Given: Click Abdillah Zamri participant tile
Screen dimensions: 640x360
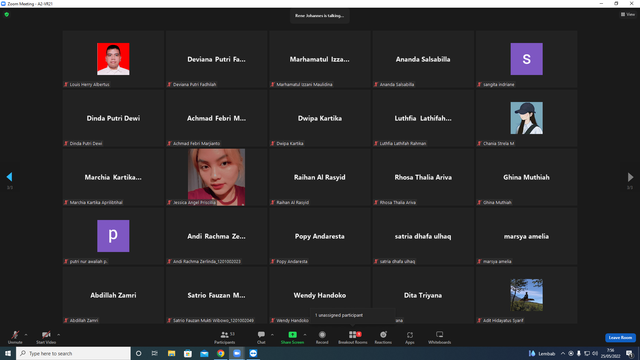Looking at the screenshot, I should click(113, 295).
